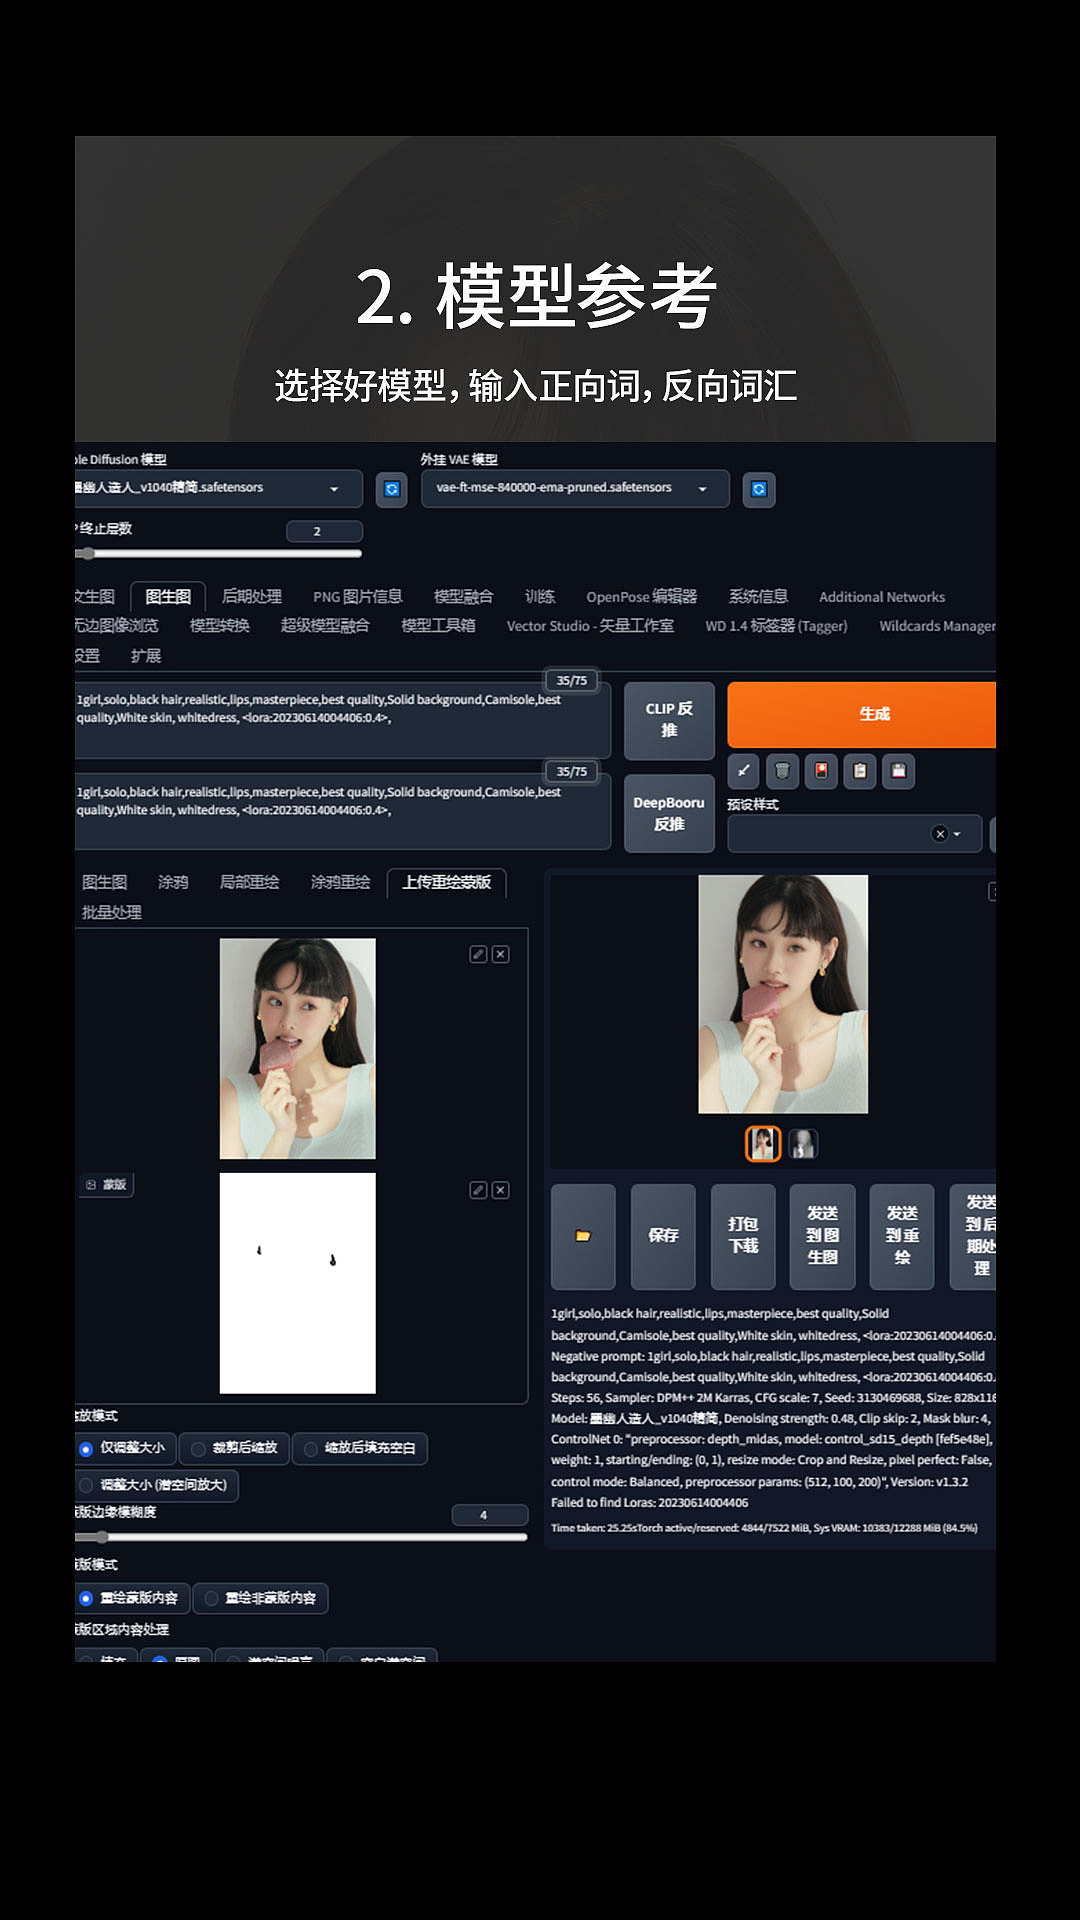
Task: Choose 重绘蒙版内容 mask mode
Action: click(x=132, y=1598)
